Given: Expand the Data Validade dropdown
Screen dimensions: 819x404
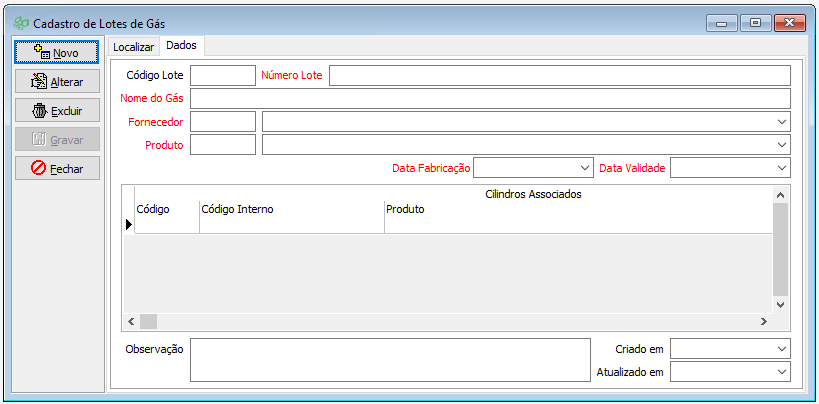Looking at the screenshot, I should click(x=781, y=168).
